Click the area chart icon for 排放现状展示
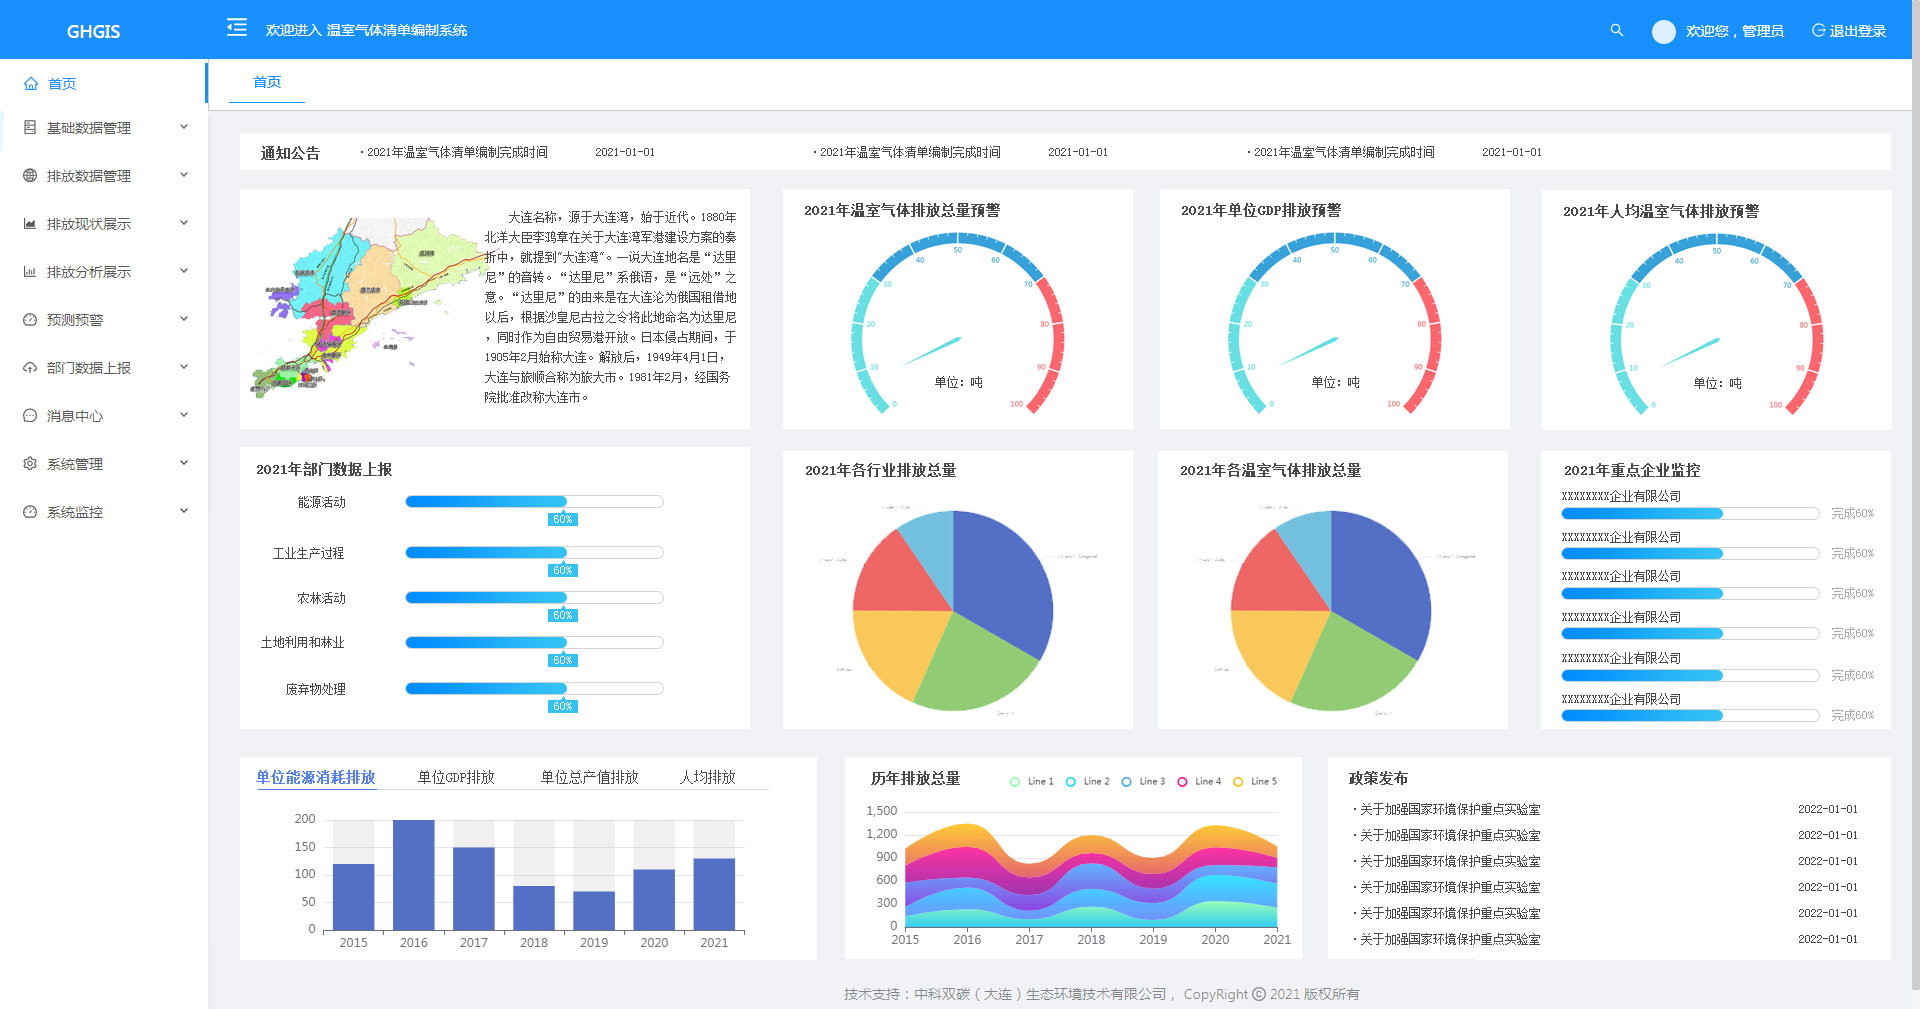1920x1009 pixels. point(30,224)
